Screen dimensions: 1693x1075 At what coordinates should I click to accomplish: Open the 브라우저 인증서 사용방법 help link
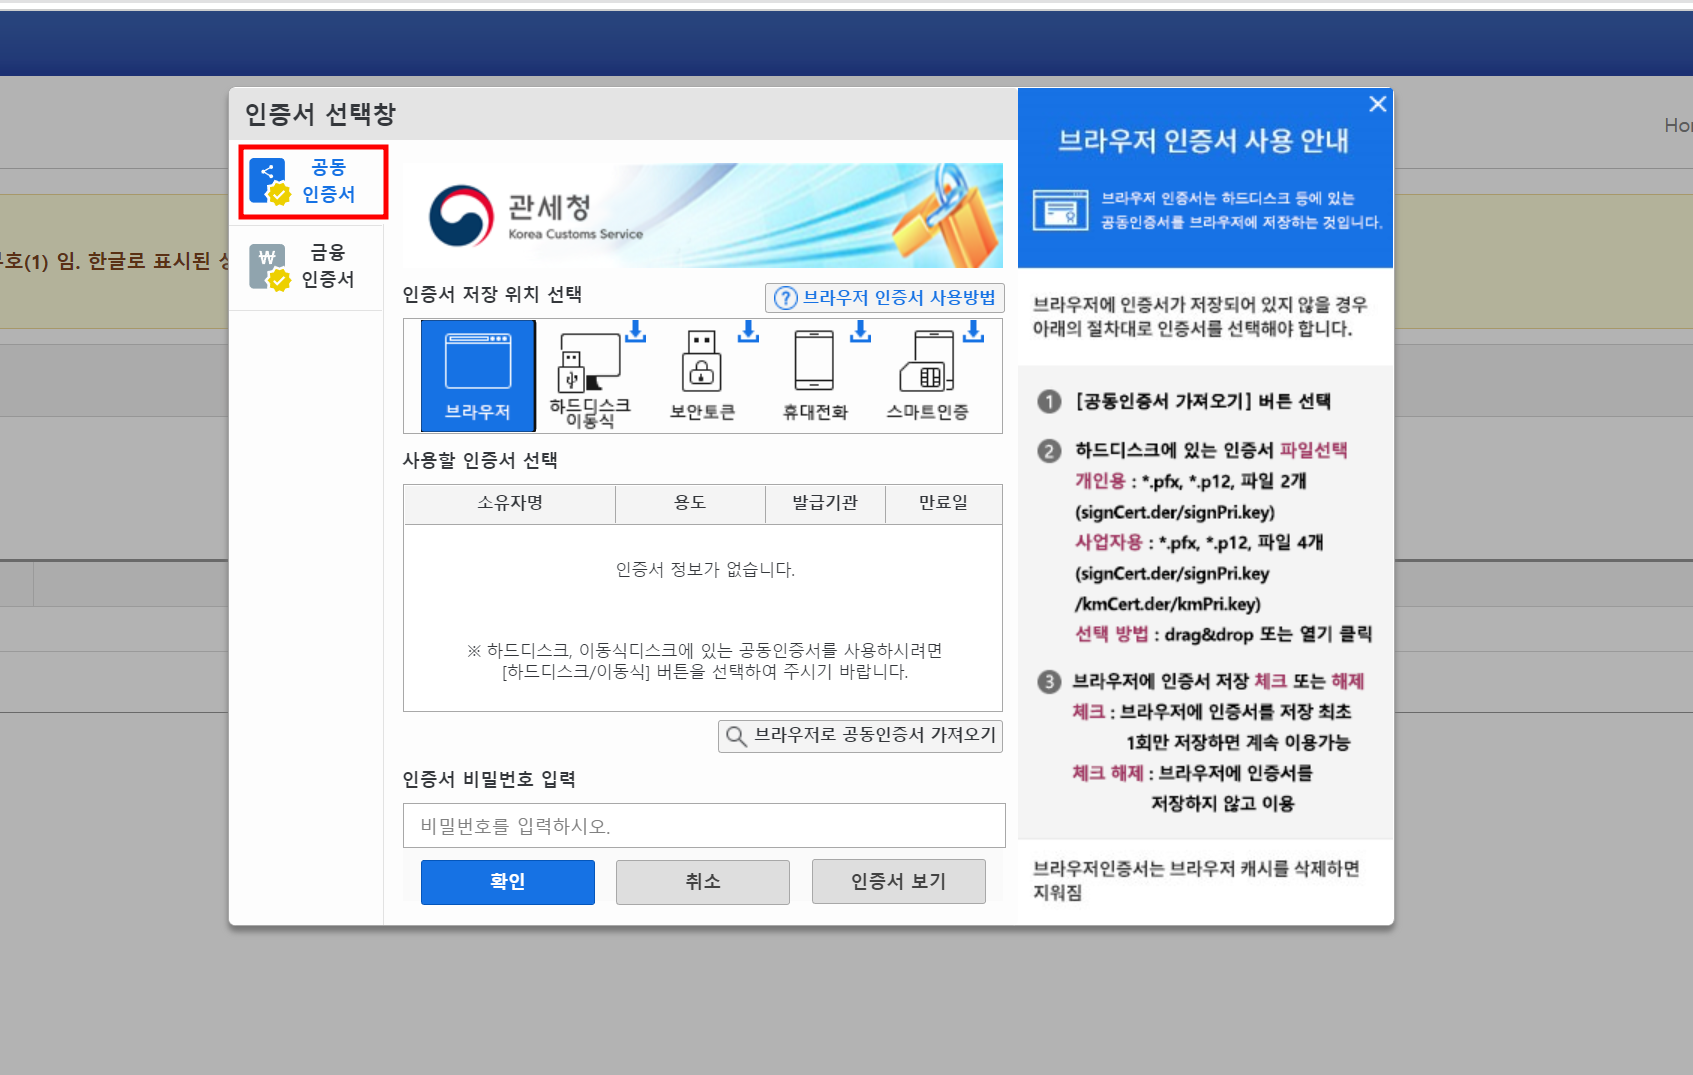pyautogui.click(x=884, y=298)
